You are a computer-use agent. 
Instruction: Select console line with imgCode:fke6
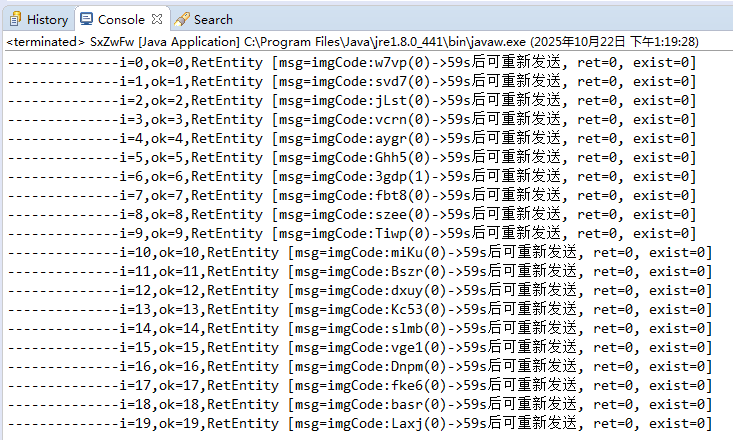(x=360, y=386)
